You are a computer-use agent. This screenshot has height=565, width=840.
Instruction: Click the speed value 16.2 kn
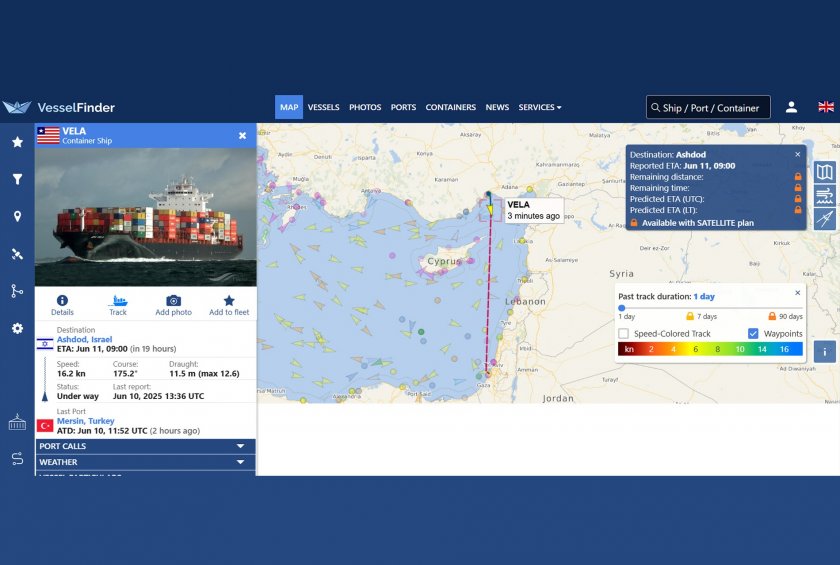tap(71, 373)
